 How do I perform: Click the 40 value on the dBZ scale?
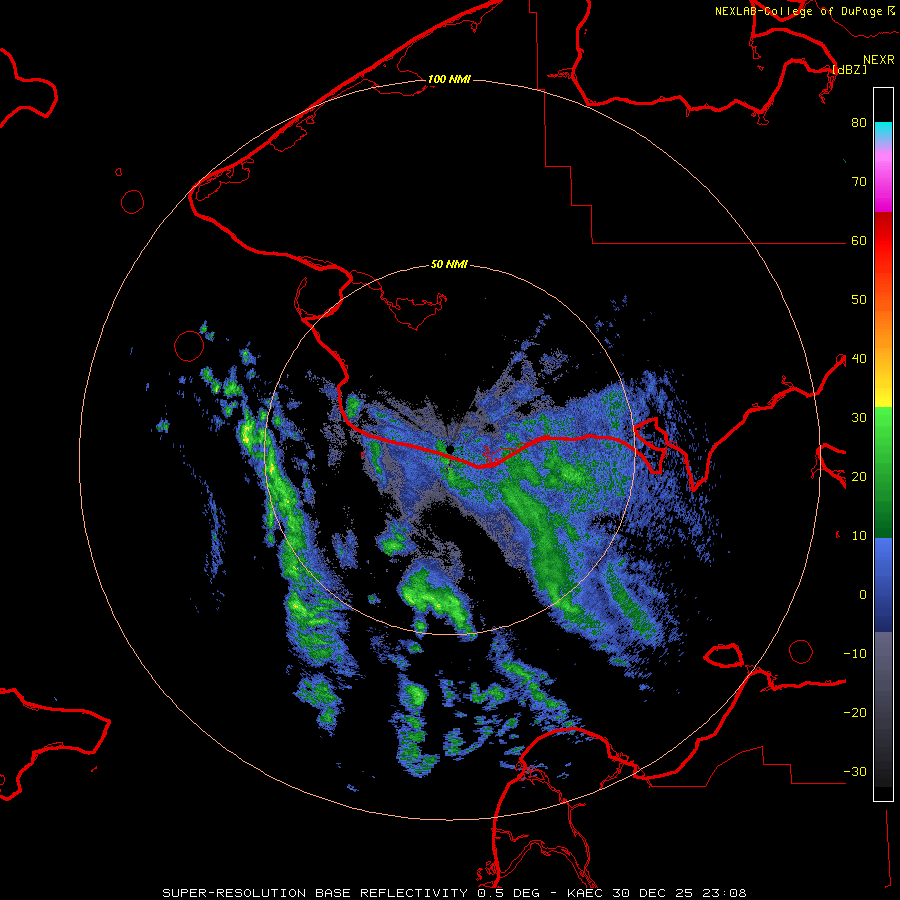tap(859, 359)
